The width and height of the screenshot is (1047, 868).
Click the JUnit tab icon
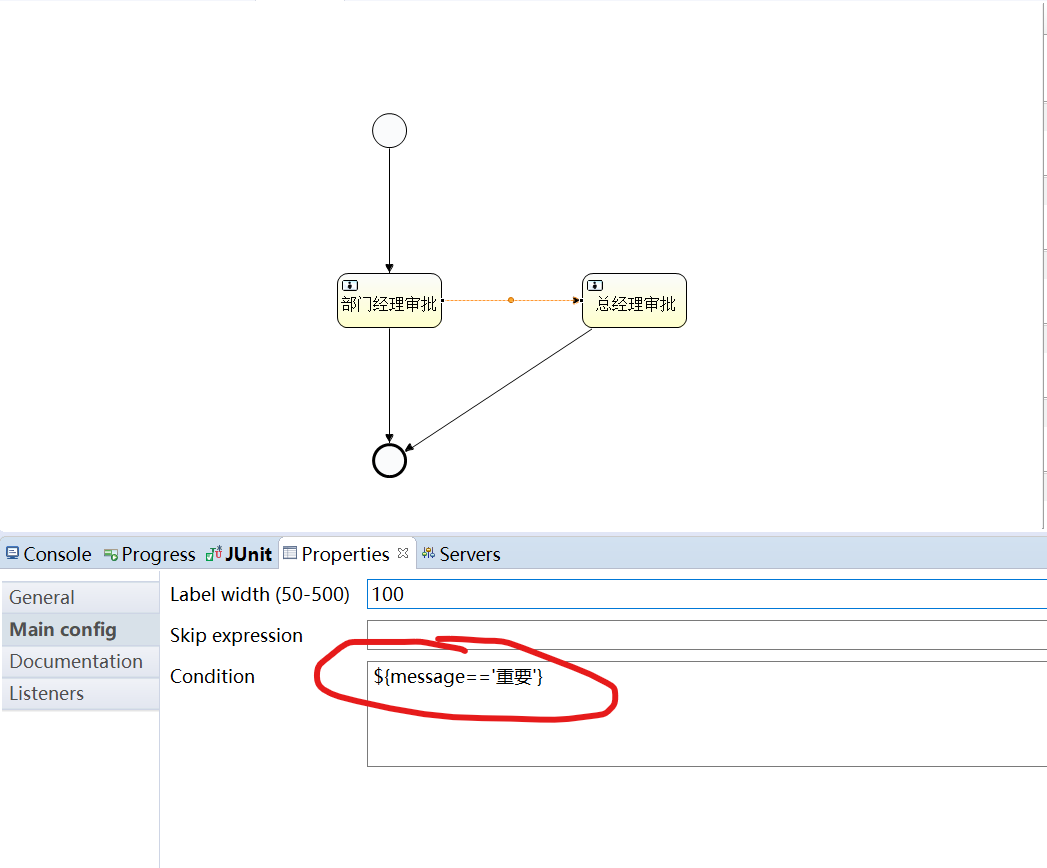pyautogui.click(x=214, y=553)
